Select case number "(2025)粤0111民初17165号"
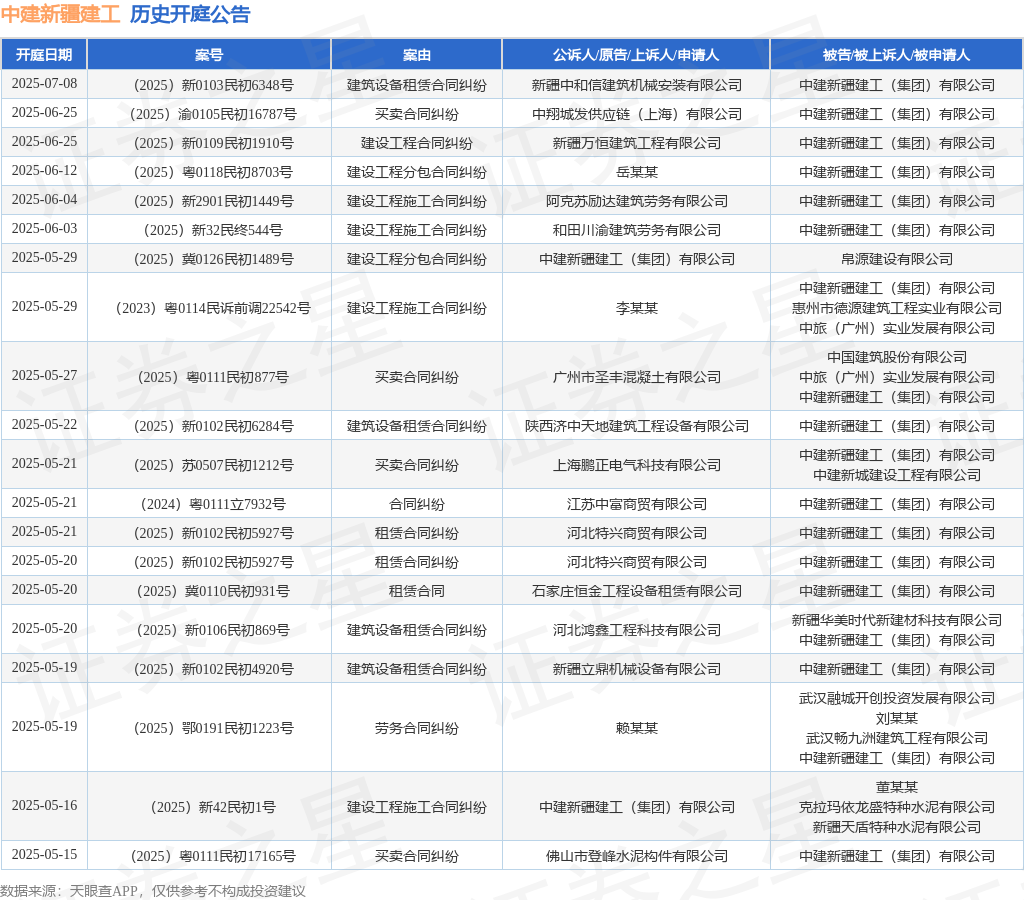Screen dimensions: 1024x900 click(209, 856)
